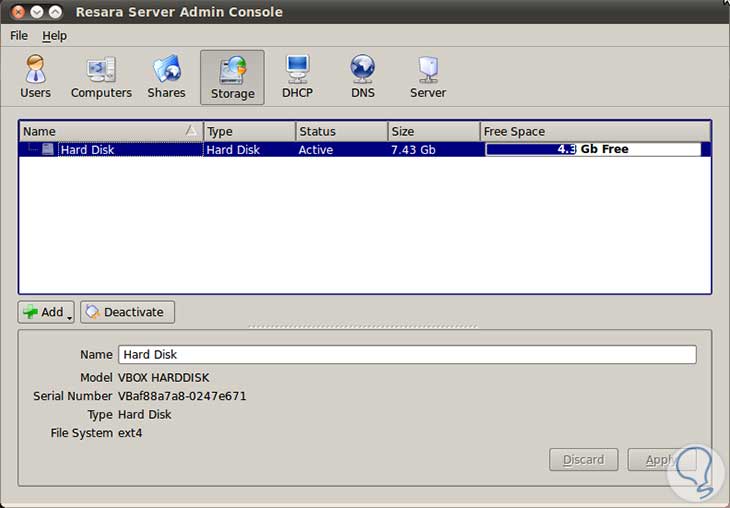Open the Server section
The height and width of the screenshot is (508, 730).
428,77
